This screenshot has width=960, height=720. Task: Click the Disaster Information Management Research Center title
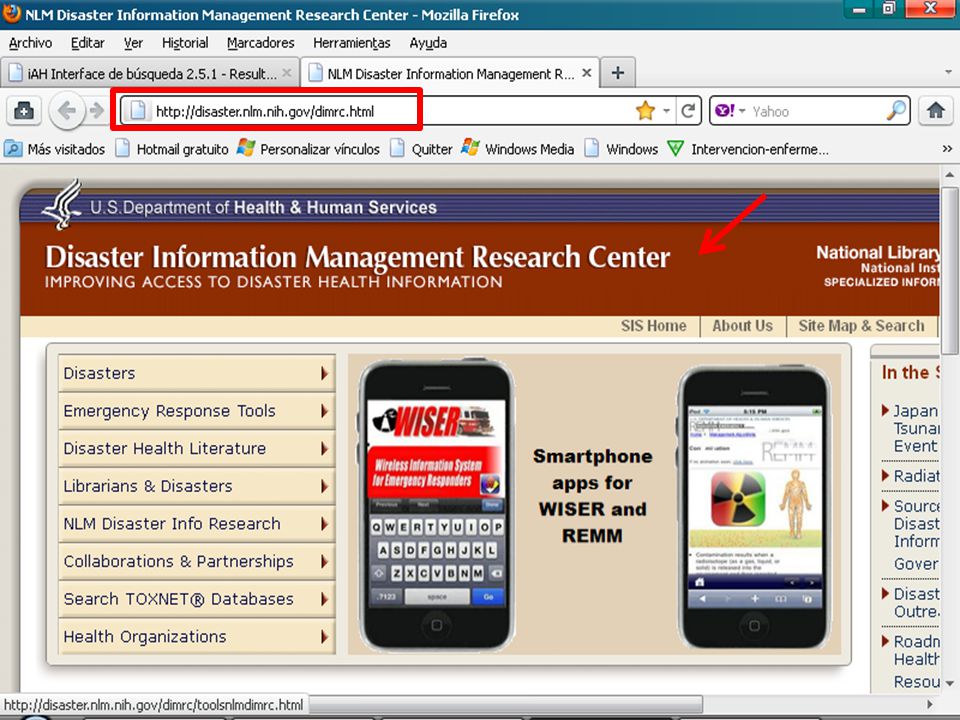click(358, 257)
